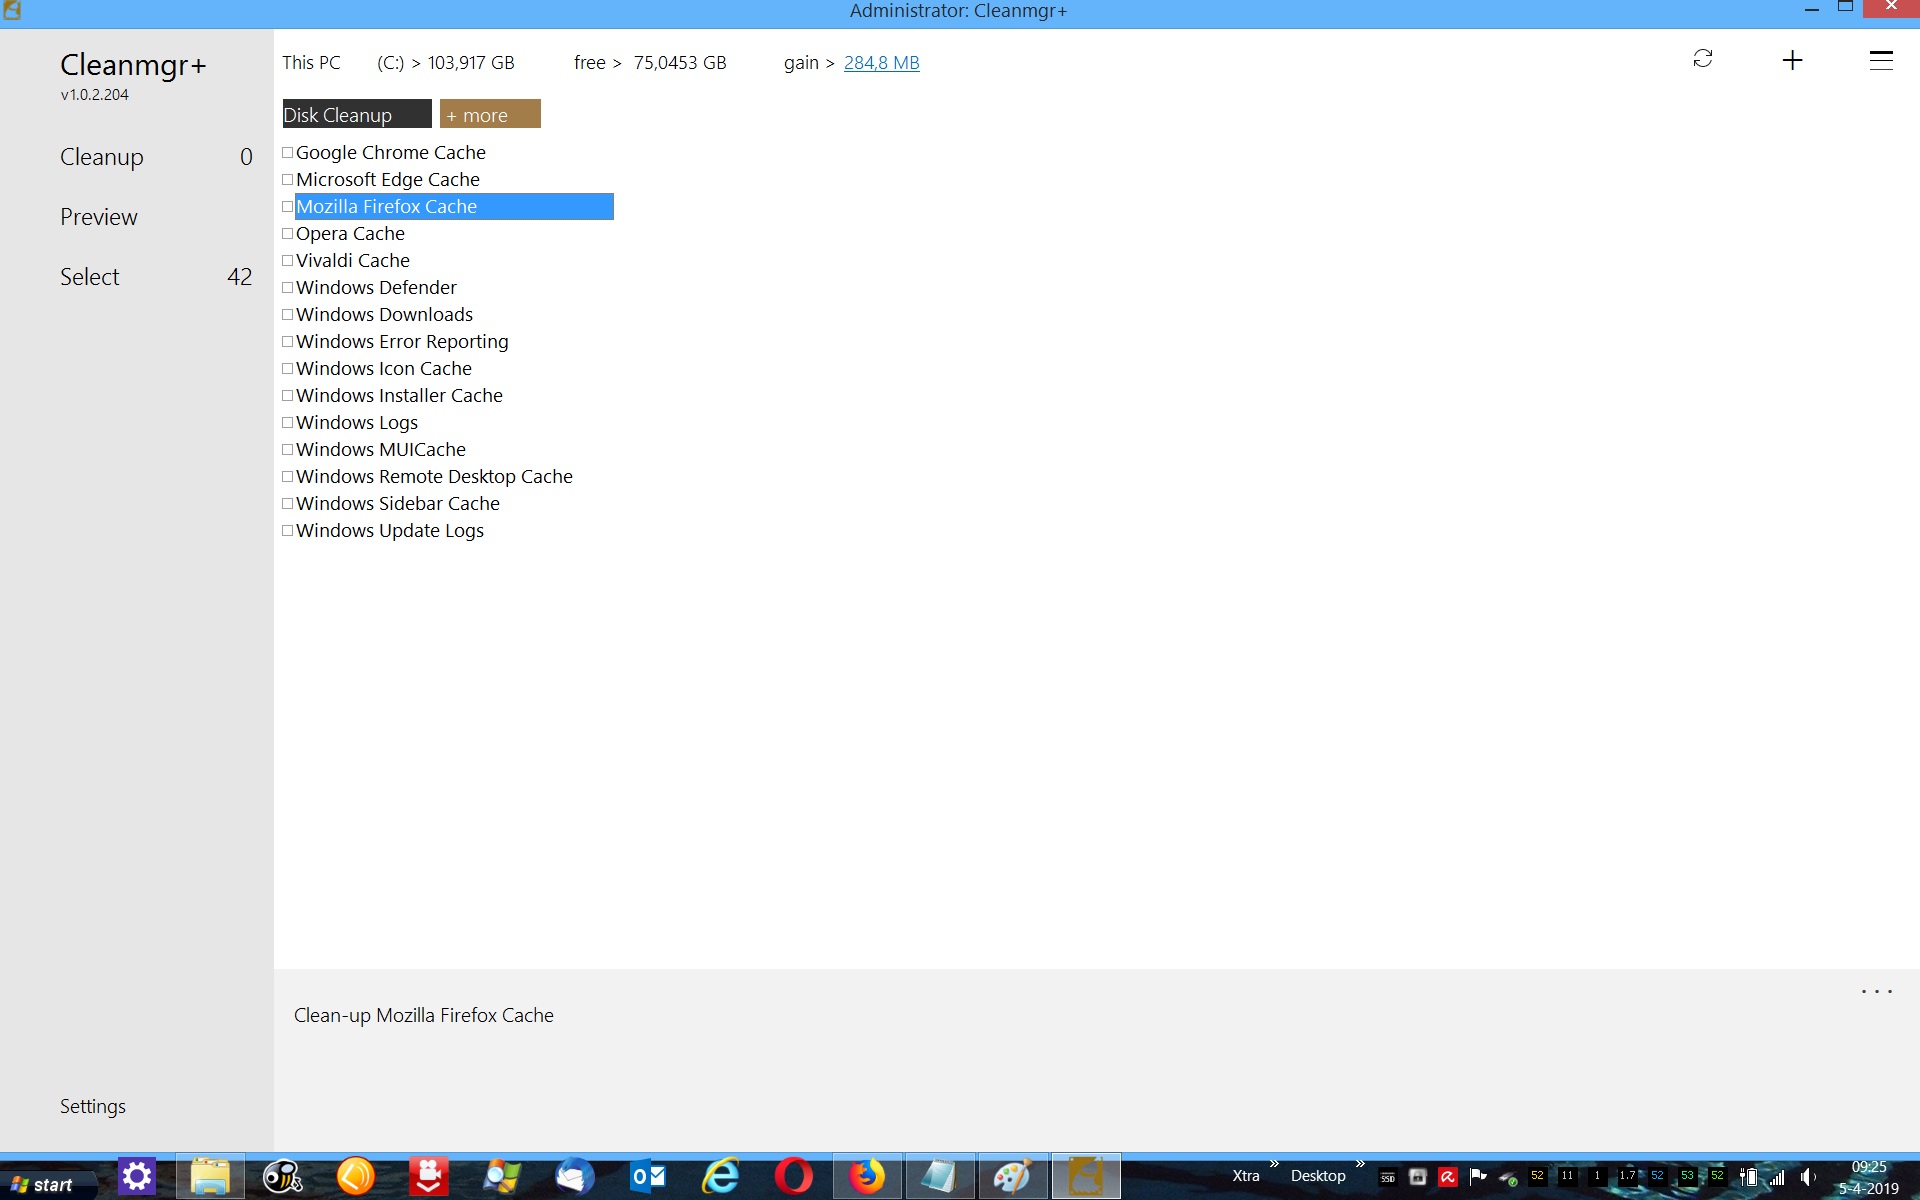Image resolution: width=1920 pixels, height=1200 pixels.
Task: Check the Windows Downloads checkbox
Action: (288, 315)
